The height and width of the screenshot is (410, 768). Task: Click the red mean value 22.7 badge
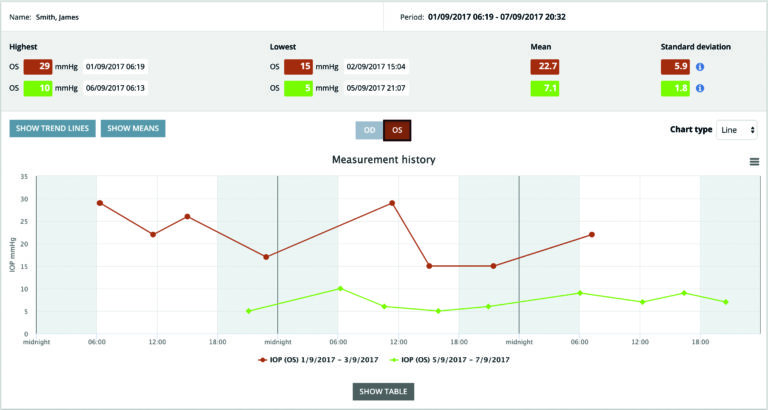coord(546,67)
